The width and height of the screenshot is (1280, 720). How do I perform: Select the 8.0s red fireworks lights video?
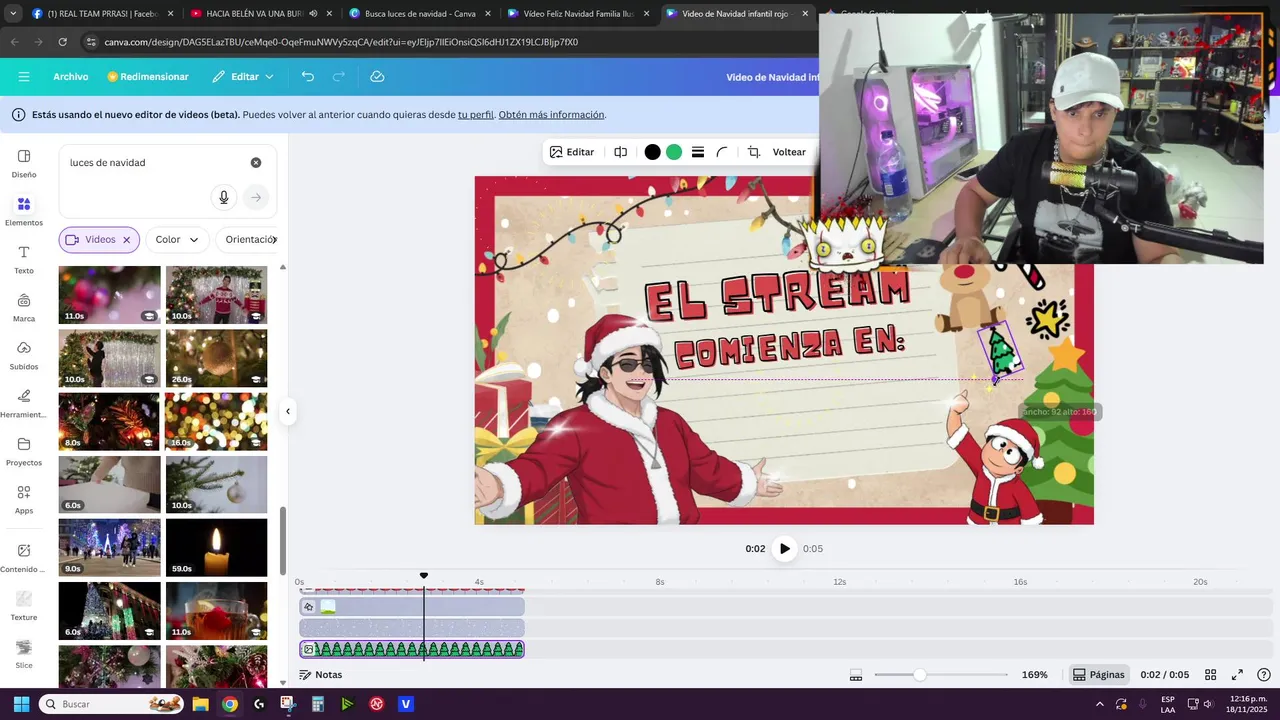point(109,421)
